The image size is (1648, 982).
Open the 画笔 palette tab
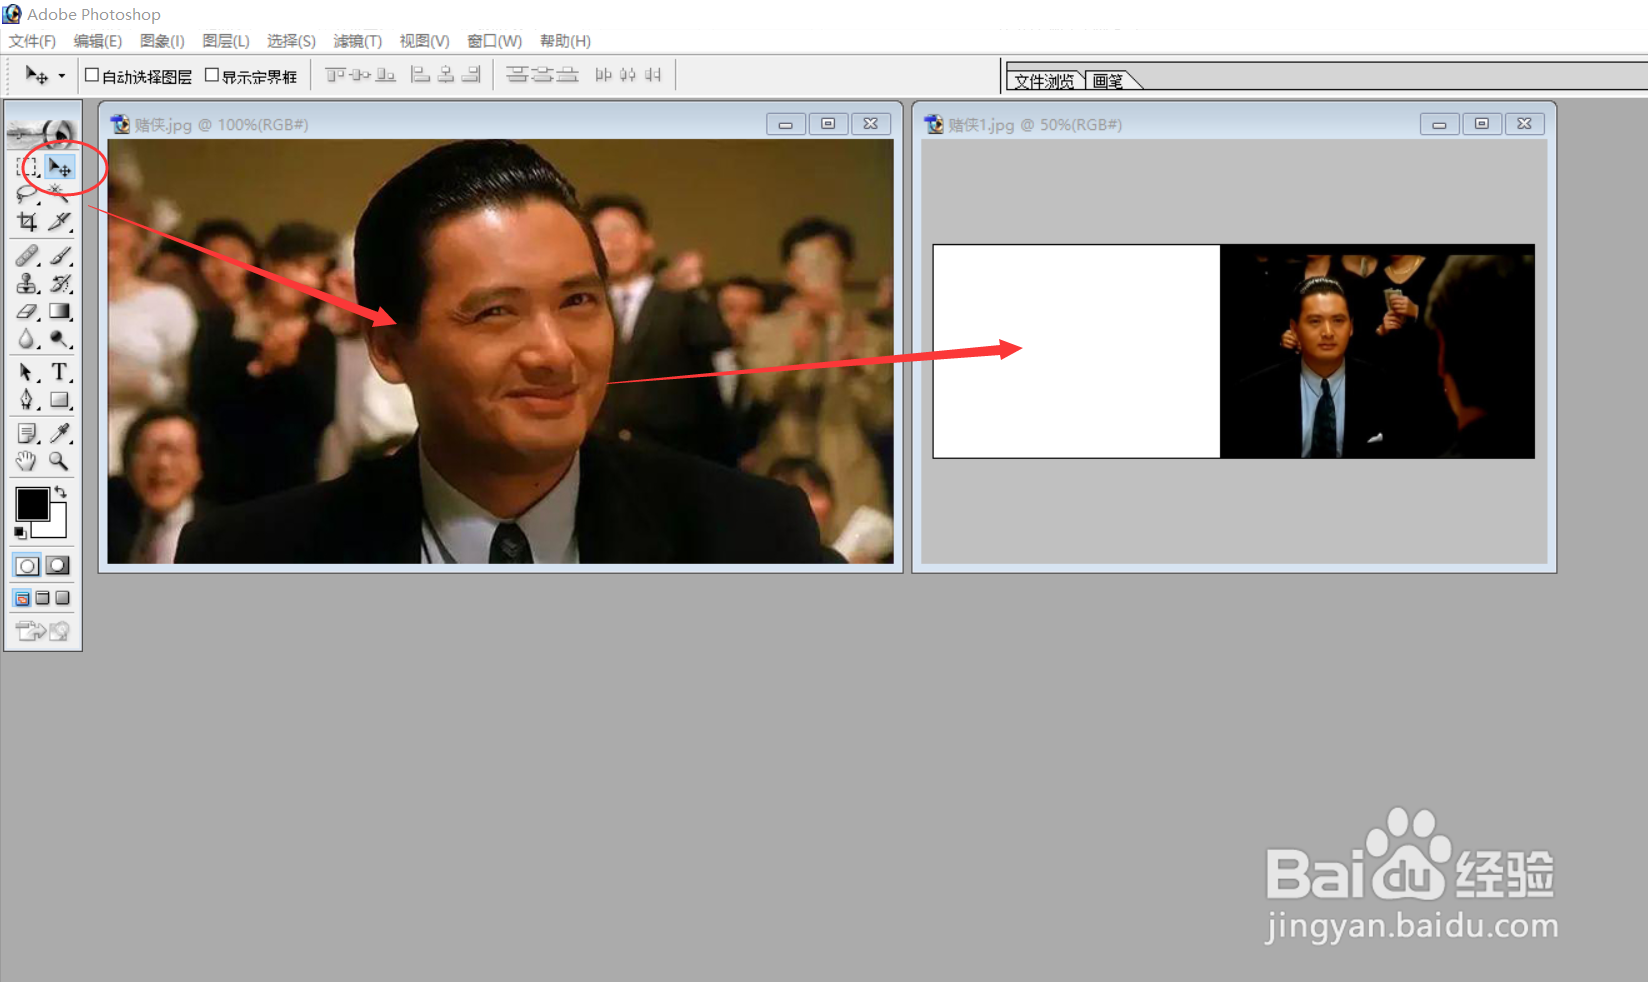point(1109,81)
